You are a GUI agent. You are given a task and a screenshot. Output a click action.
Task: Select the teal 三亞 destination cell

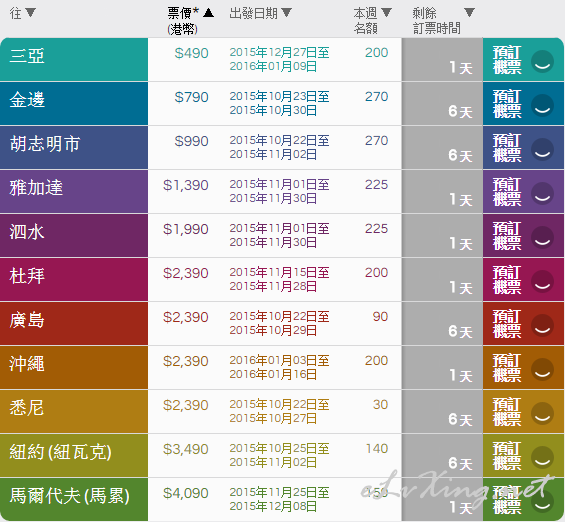(74, 59)
